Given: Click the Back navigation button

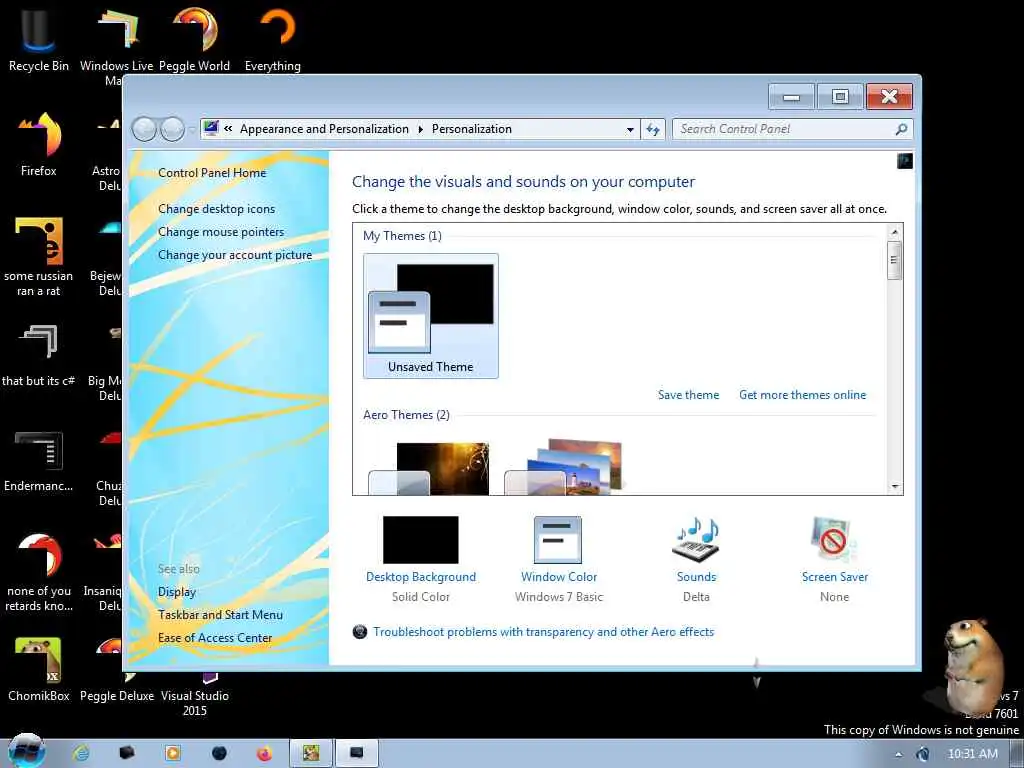Looking at the screenshot, I should point(144,129).
